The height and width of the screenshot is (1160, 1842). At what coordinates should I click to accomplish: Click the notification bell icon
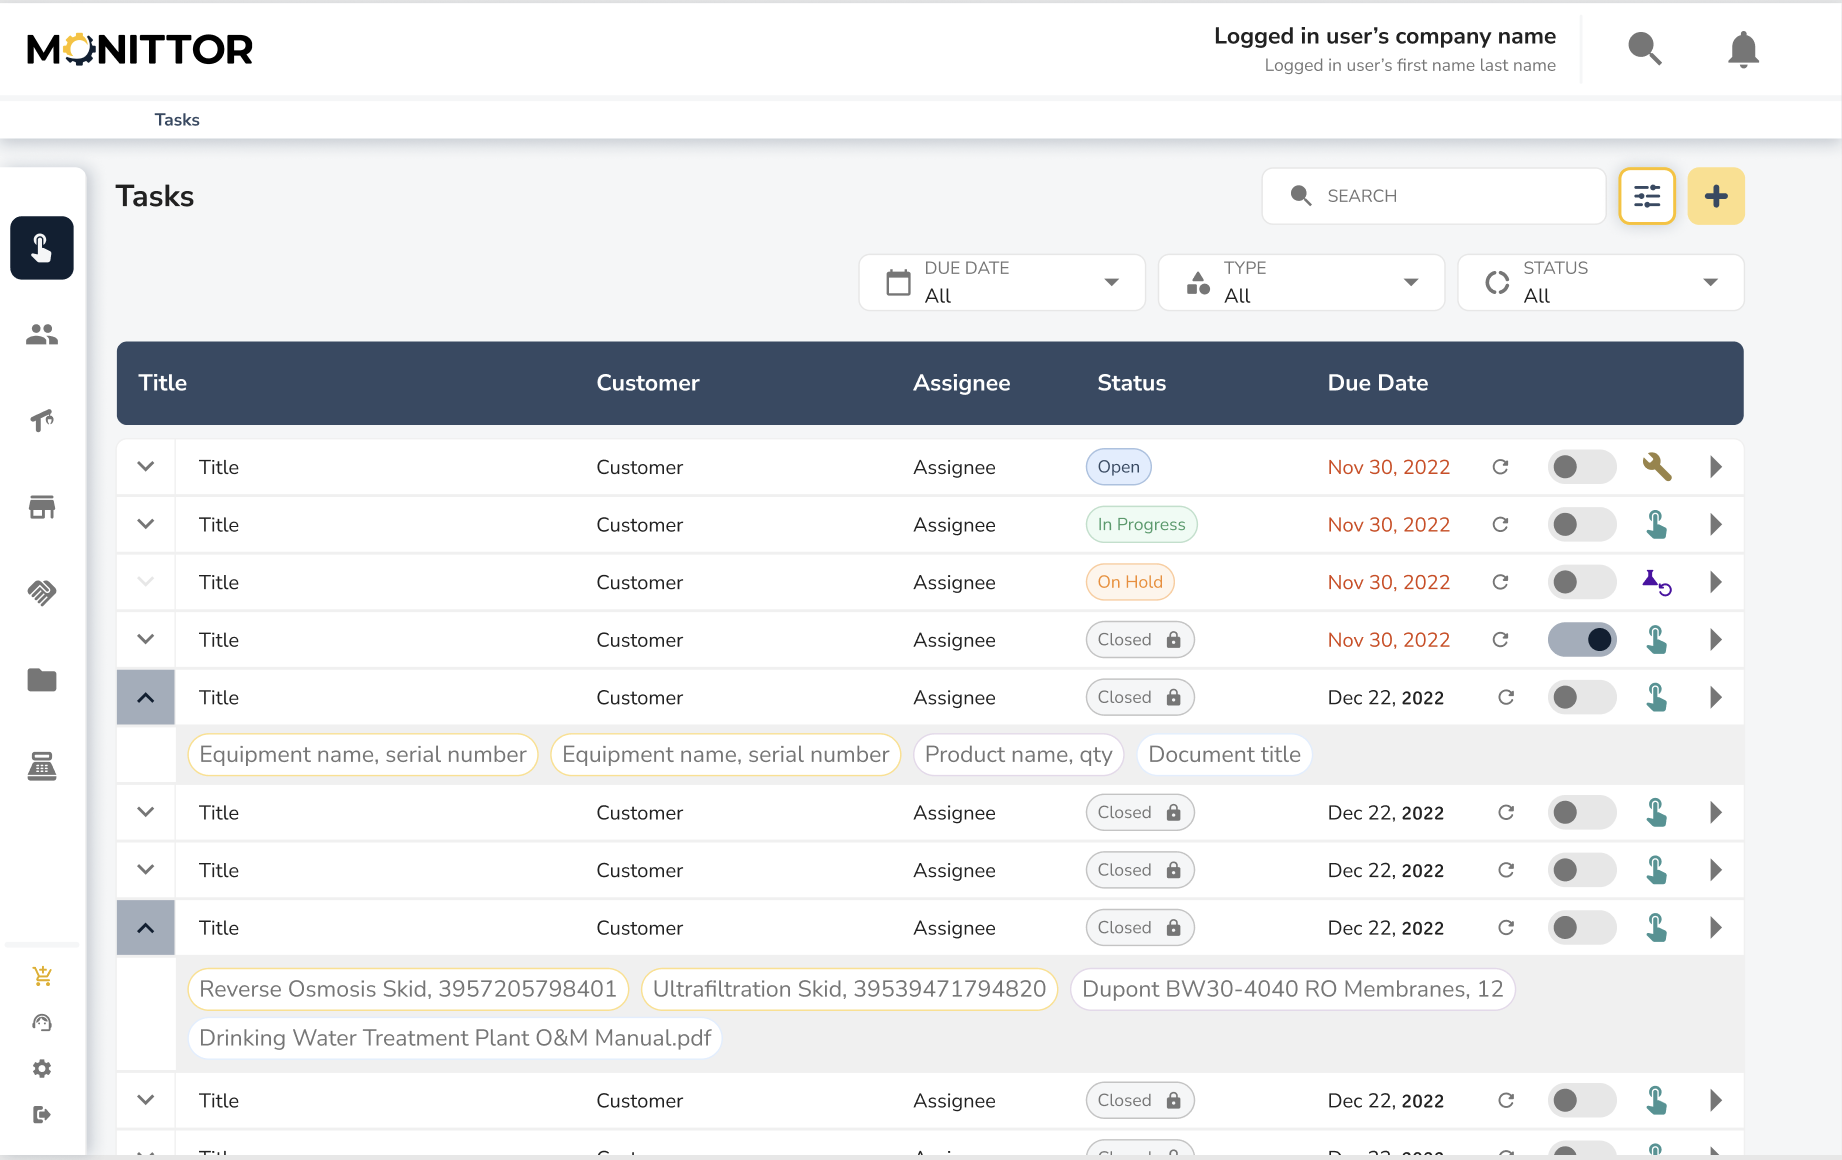pyautogui.click(x=1743, y=49)
